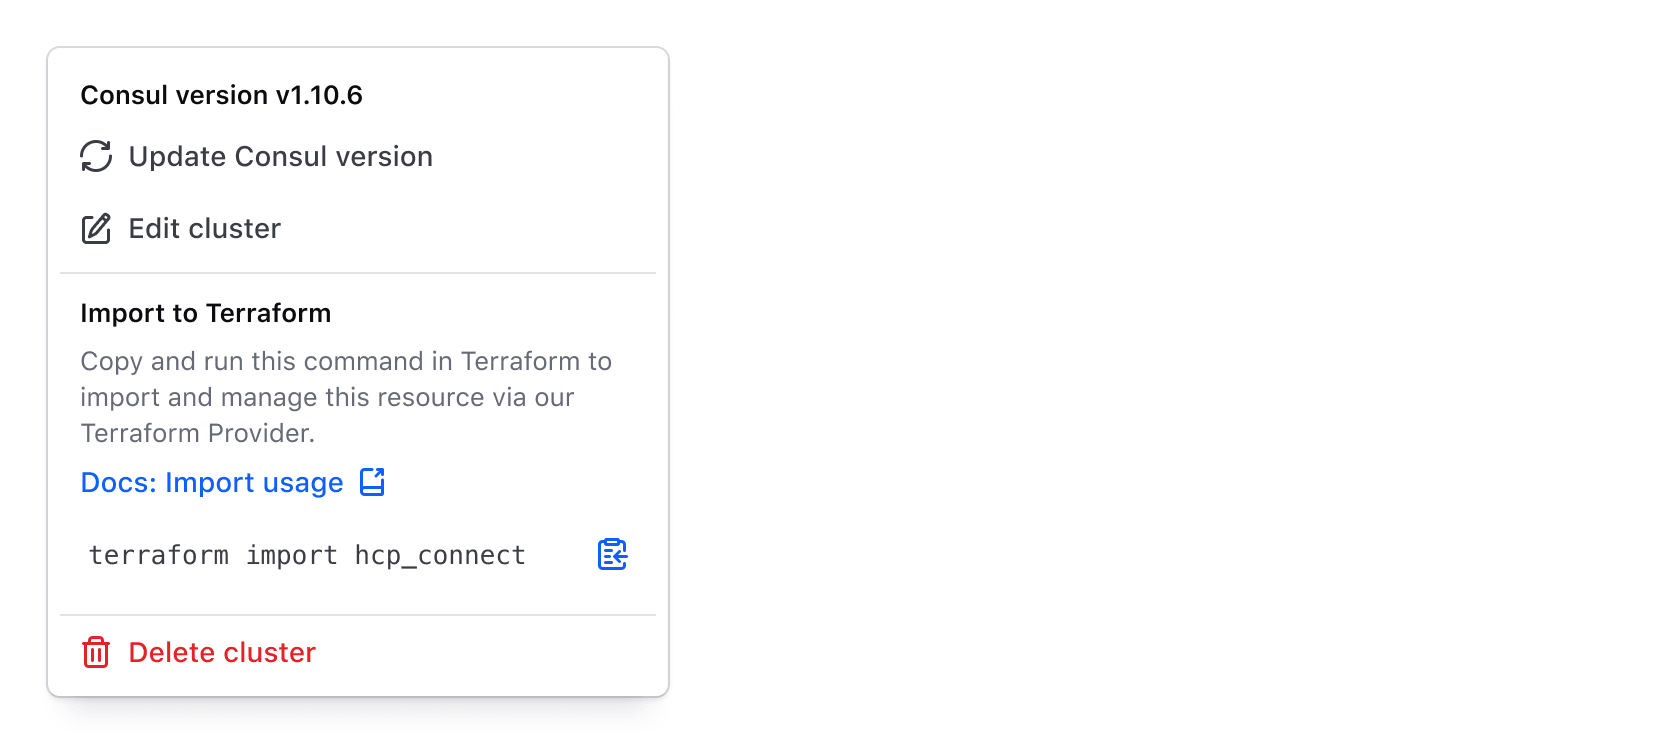The image size is (1672, 744).
Task: Click the refresh icon next to Update Consul version
Action: [x=95, y=156]
